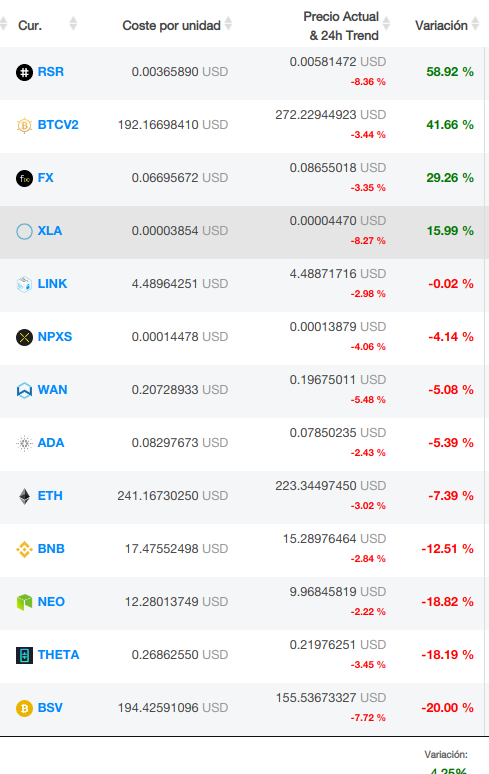The image size is (489, 774).
Task: Click the NPXS coin icon
Action: (24, 337)
